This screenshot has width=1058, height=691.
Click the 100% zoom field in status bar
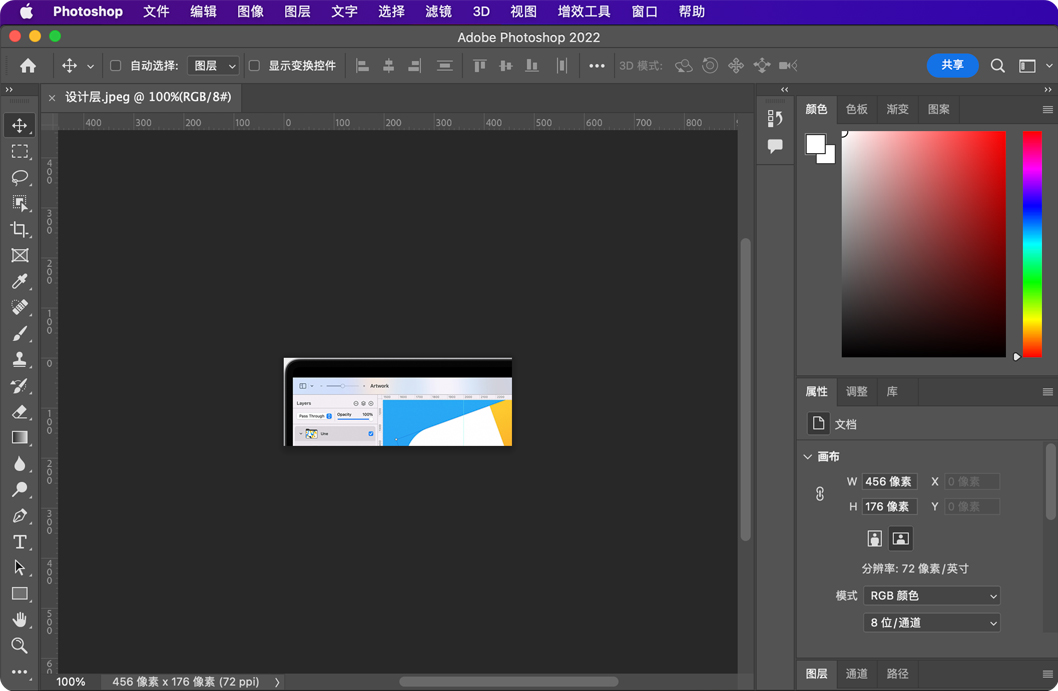click(x=71, y=681)
